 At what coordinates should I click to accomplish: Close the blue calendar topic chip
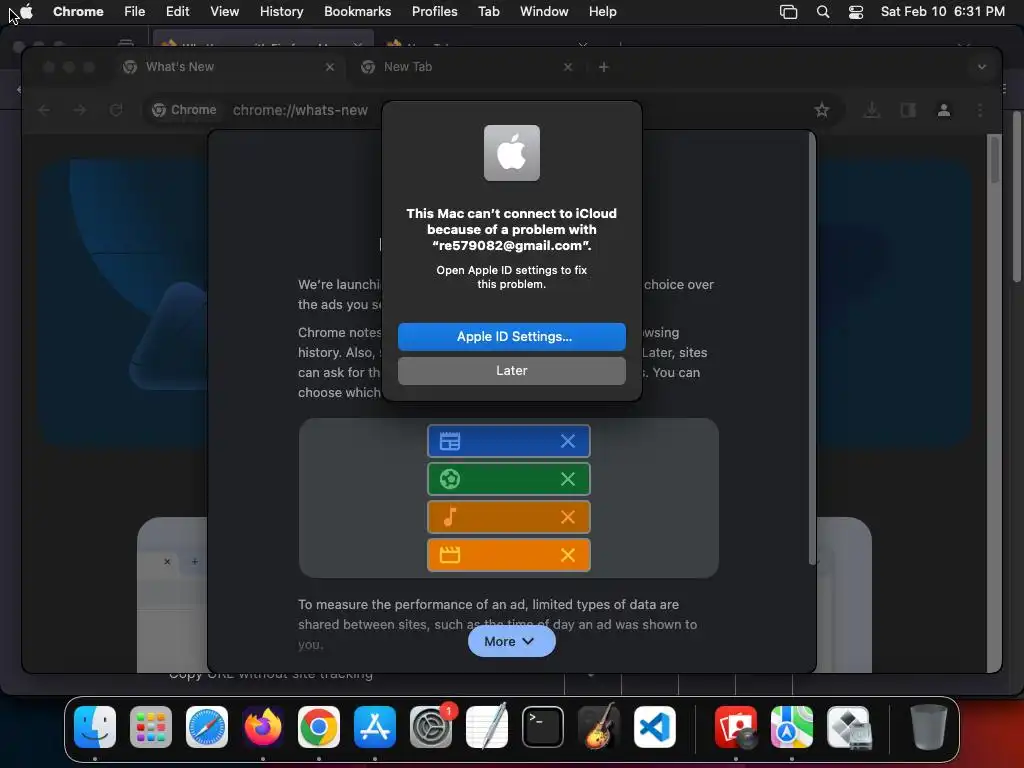(x=568, y=441)
